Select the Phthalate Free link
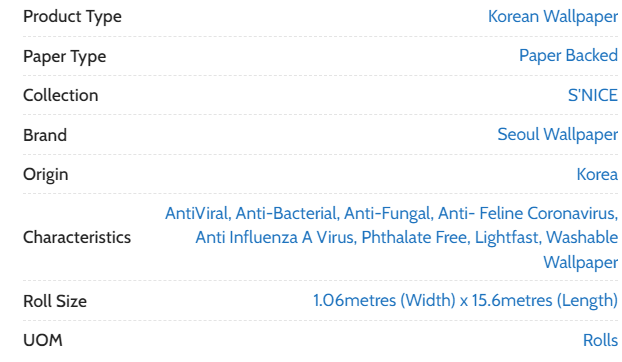Screen dimensions: 622x362 point(416,238)
